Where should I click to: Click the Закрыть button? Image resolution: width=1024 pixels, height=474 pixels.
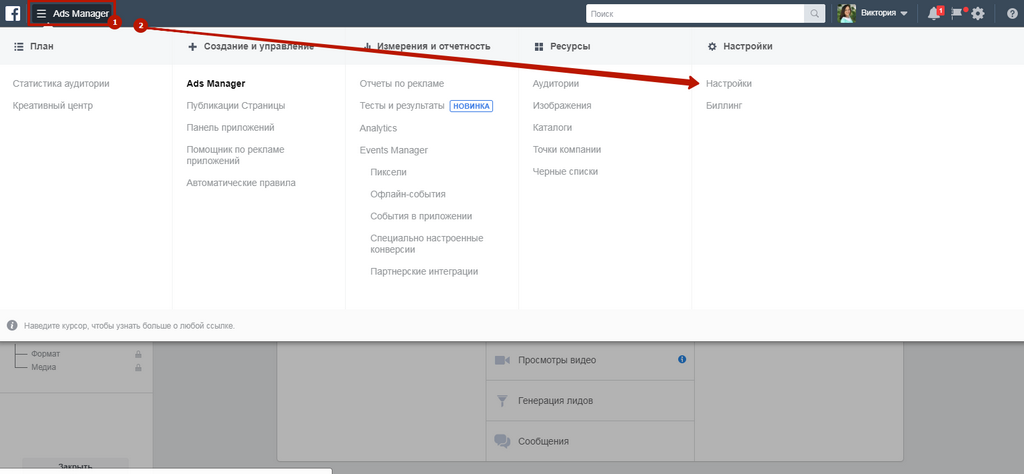(x=75, y=466)
